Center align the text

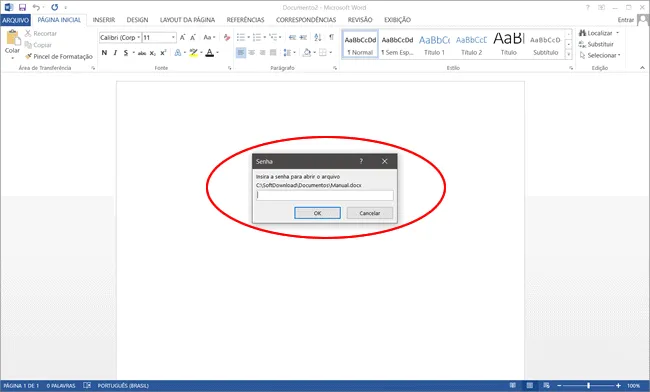tap(252, 53)
